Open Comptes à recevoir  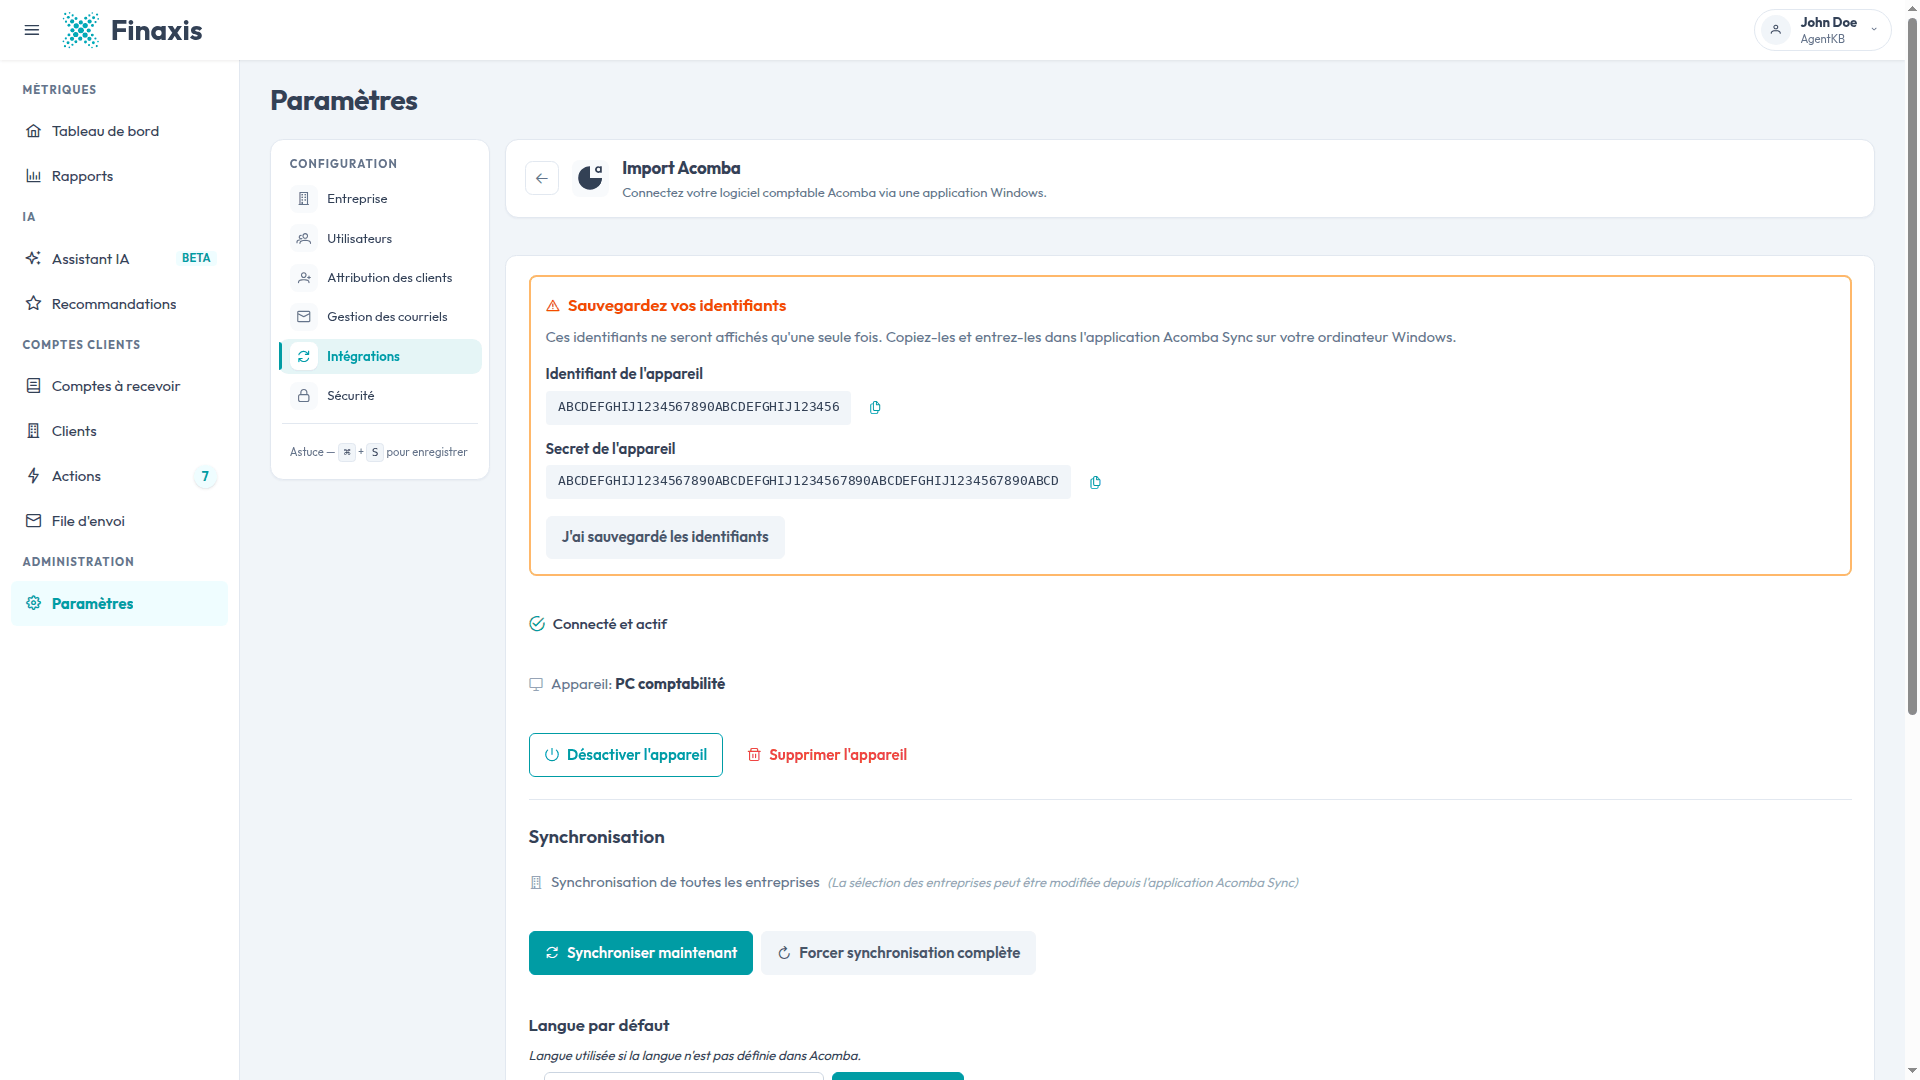click(119, 386)
